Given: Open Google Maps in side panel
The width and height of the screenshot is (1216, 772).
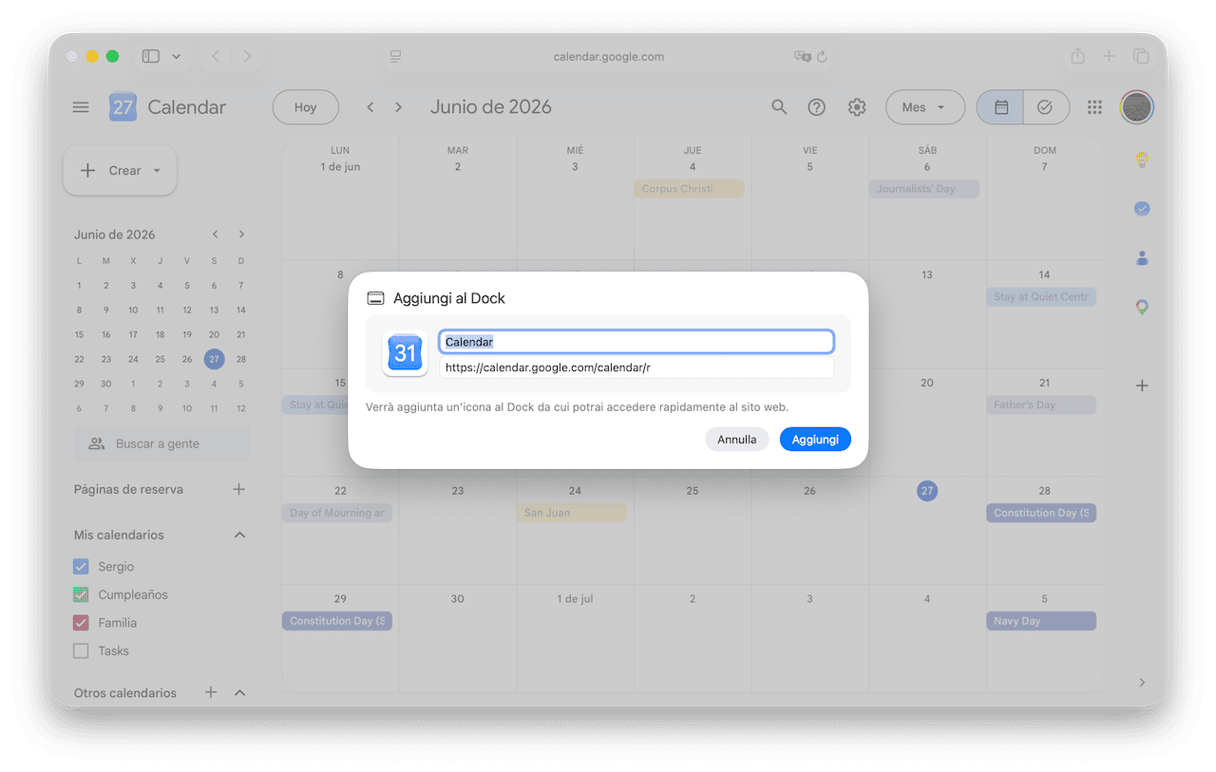Looking at the screenshot, I should tap(1142, 307).
